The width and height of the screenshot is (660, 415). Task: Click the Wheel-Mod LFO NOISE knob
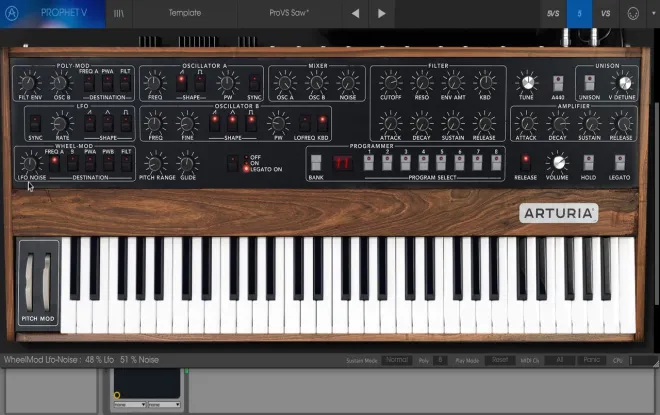coord(30,164)
